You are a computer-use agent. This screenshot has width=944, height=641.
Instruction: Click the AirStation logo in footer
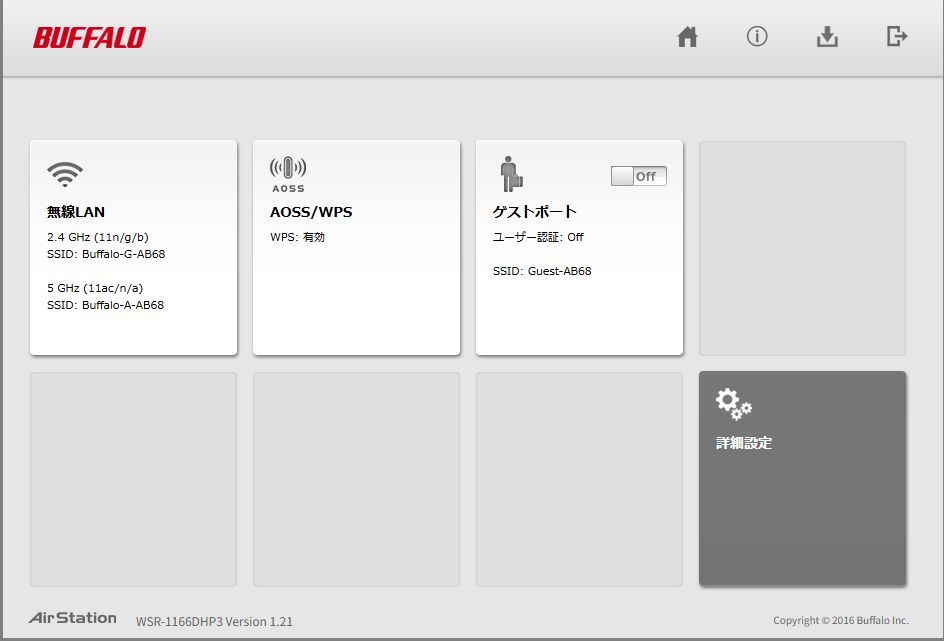click(72, 618)
